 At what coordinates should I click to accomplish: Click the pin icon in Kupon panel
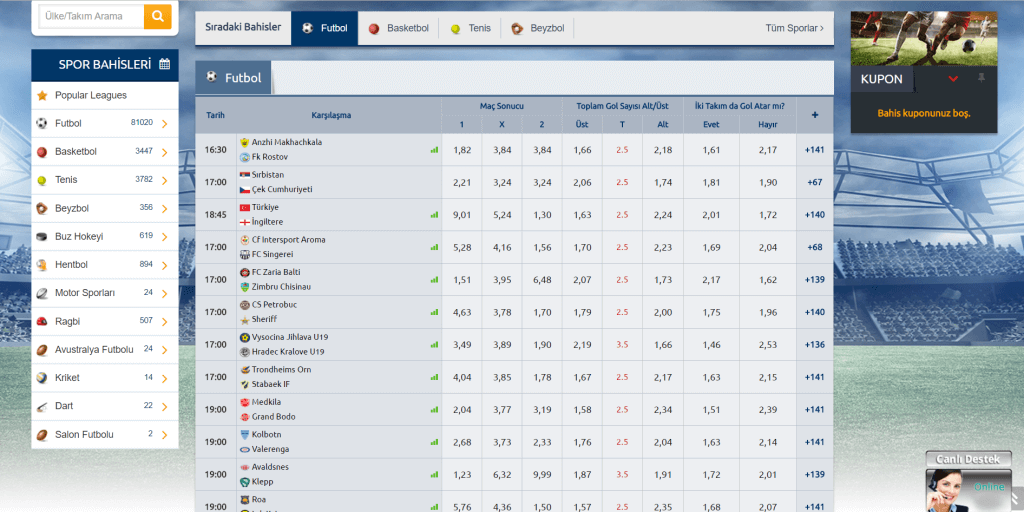[x=981, y=78]
